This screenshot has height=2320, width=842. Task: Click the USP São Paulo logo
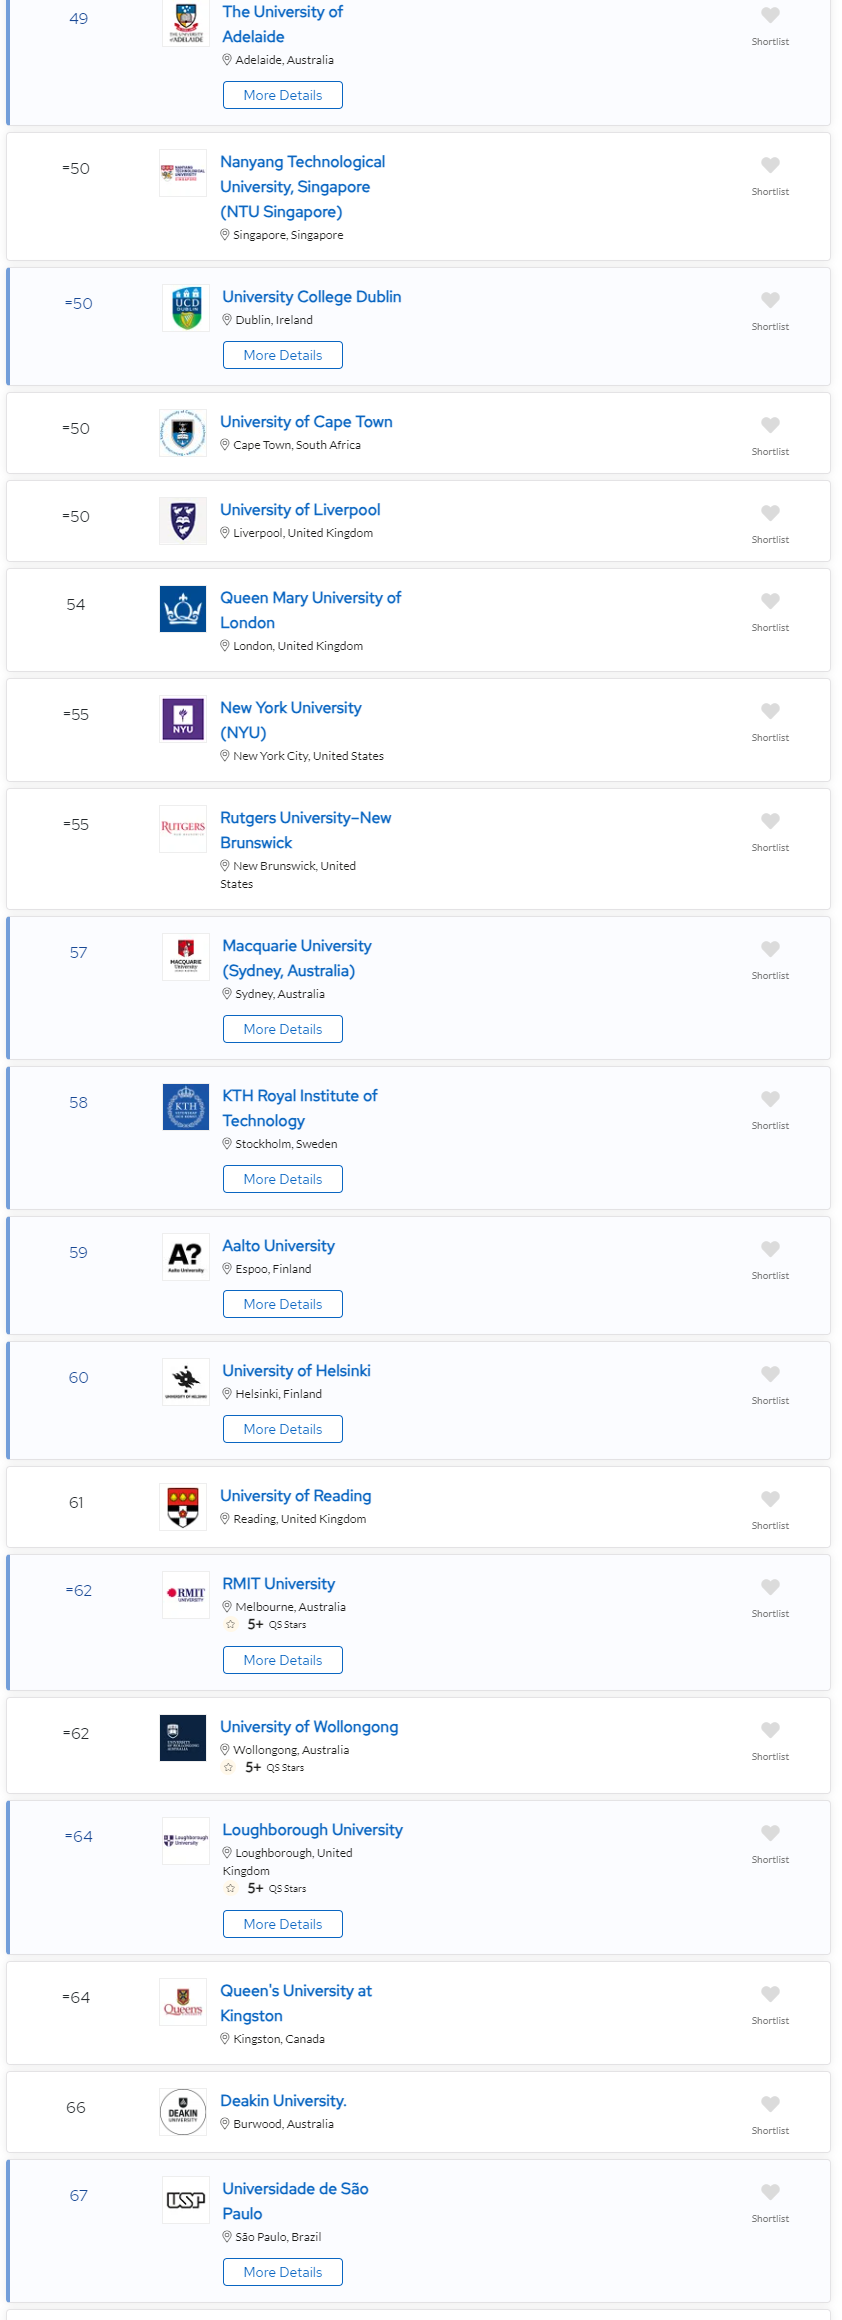tap(186, 2200)
